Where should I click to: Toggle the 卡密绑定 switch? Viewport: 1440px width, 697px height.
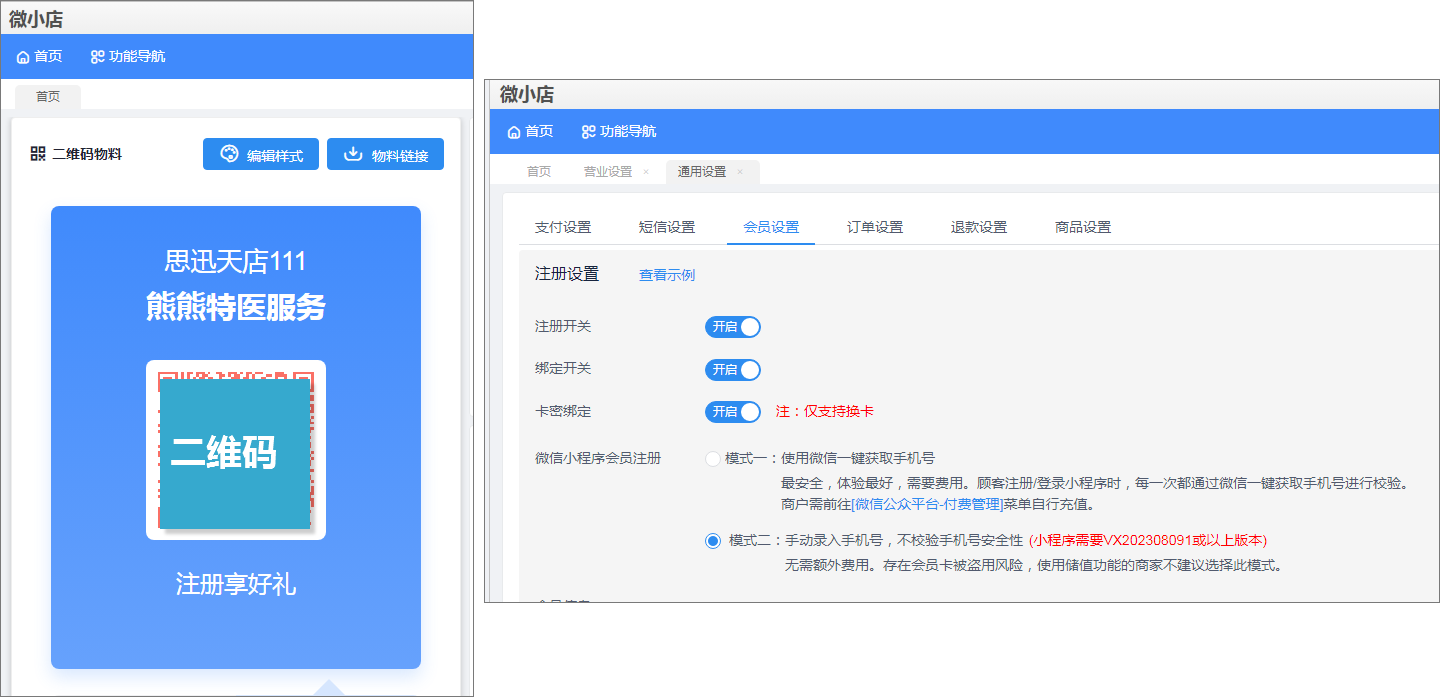point(733,412)
